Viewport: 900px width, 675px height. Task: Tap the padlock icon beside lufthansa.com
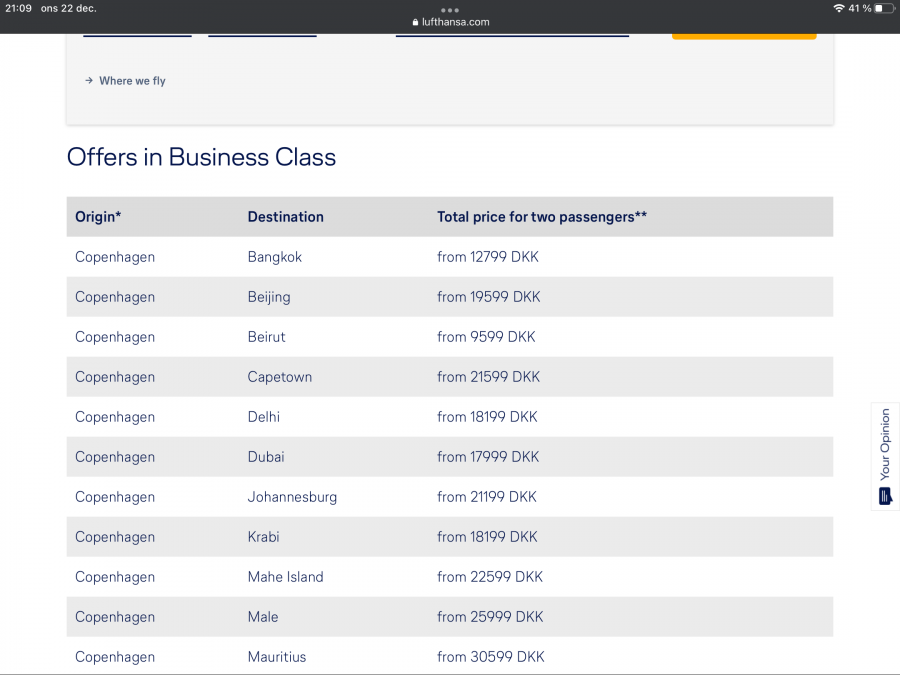click(x=415, y=22)
